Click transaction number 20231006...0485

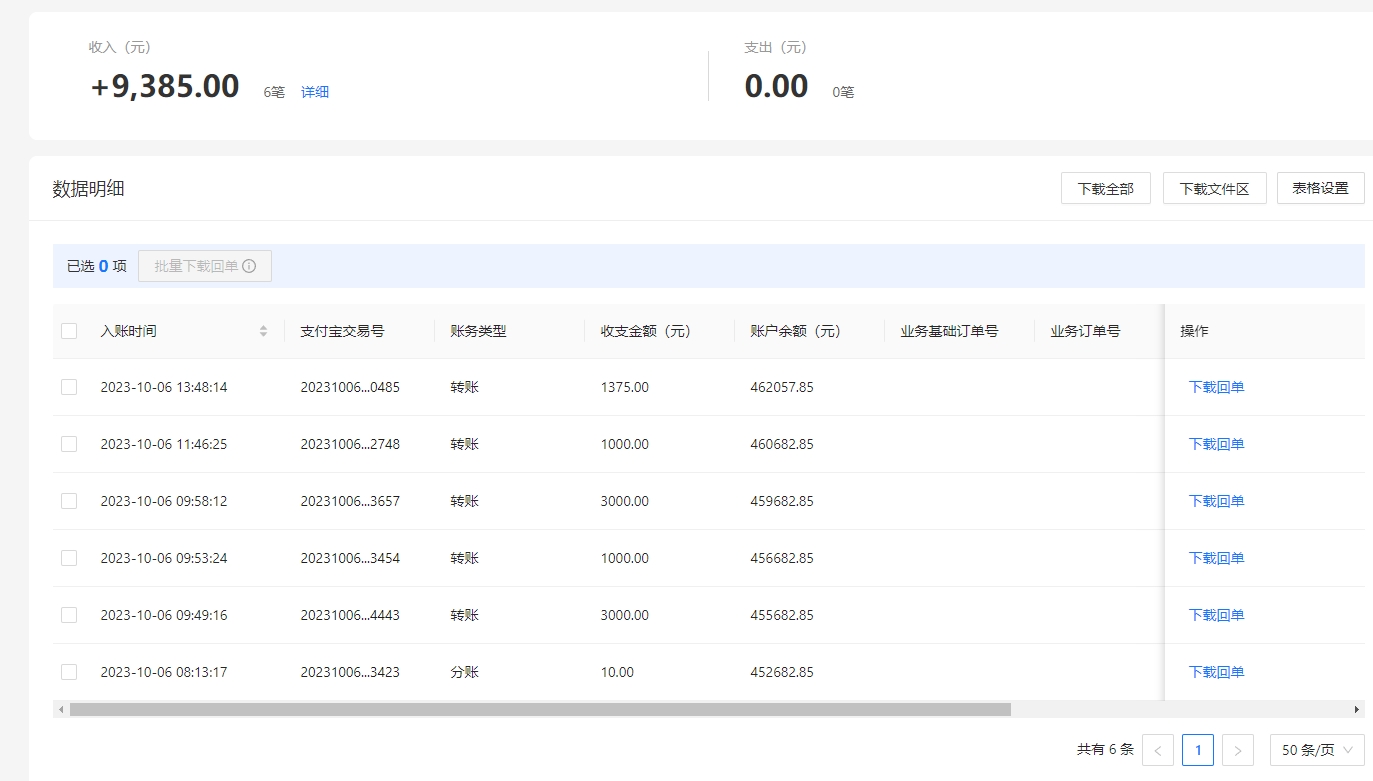[350, 387]
